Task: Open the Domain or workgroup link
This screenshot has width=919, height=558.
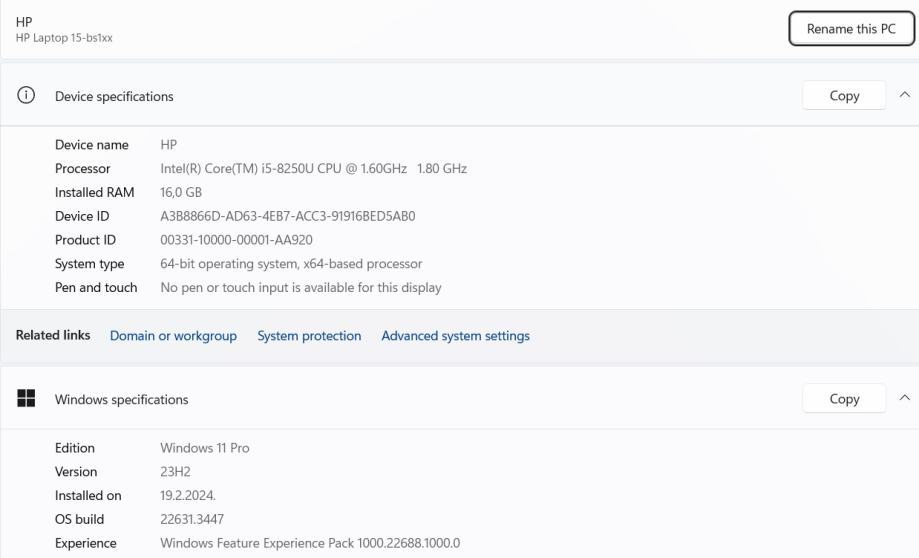Action: 173,336
